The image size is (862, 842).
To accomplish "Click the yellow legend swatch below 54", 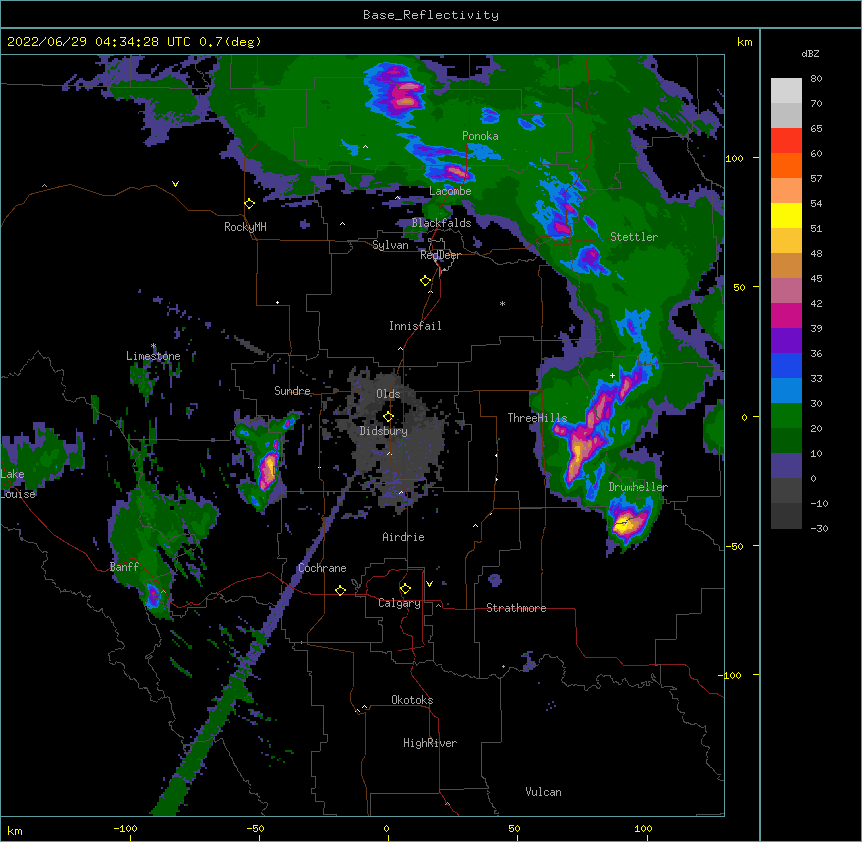I will 786,215.
